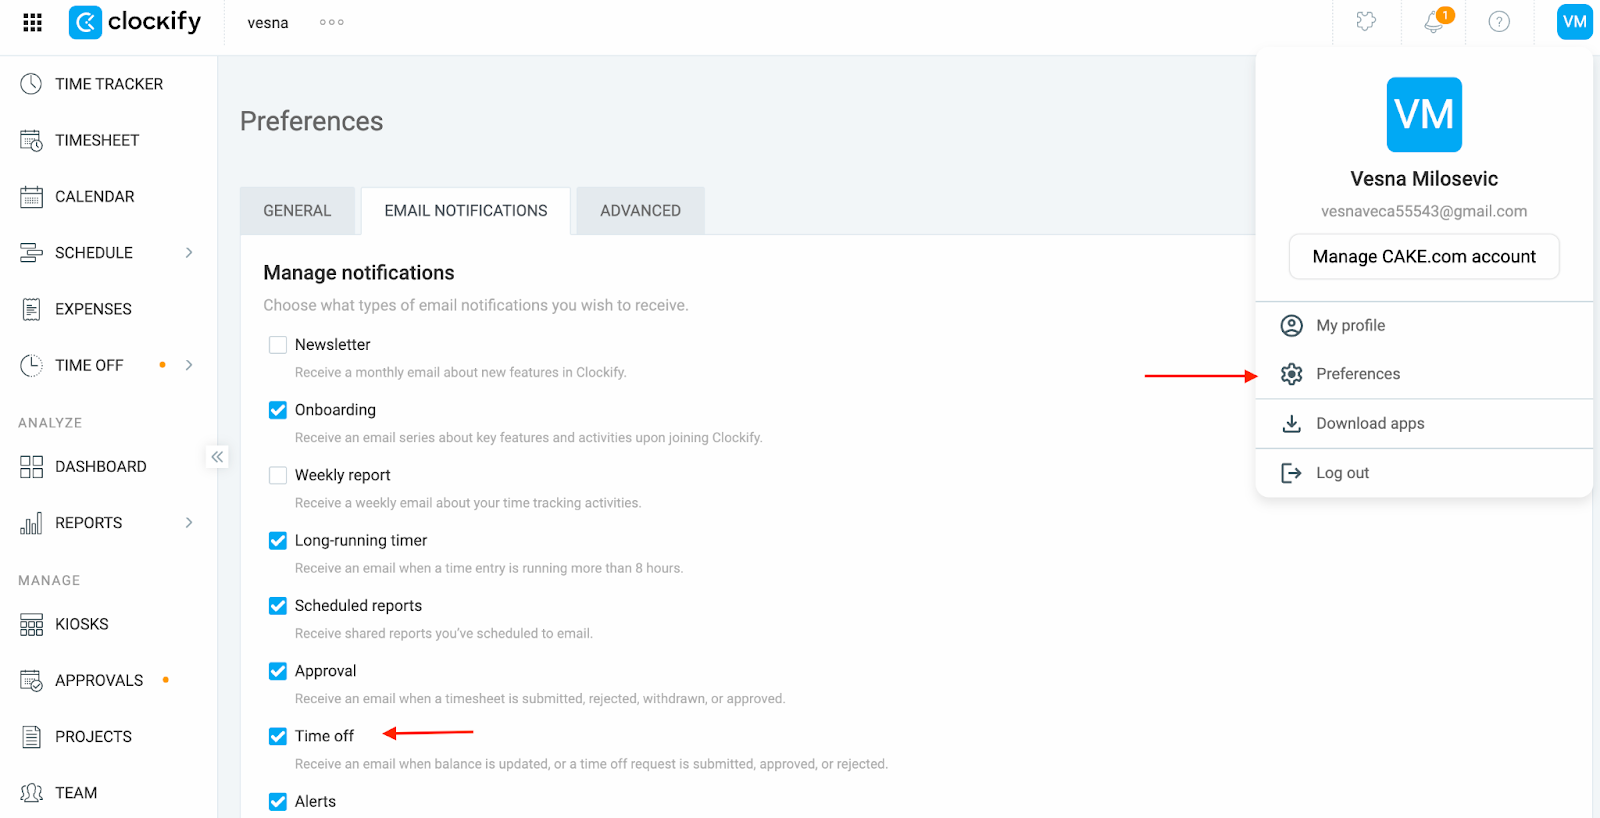The image size is (1600, 818).
Task: Open TIME TRACKER in the sidebar
Action: pyautogui.click(x=109, y=84)
